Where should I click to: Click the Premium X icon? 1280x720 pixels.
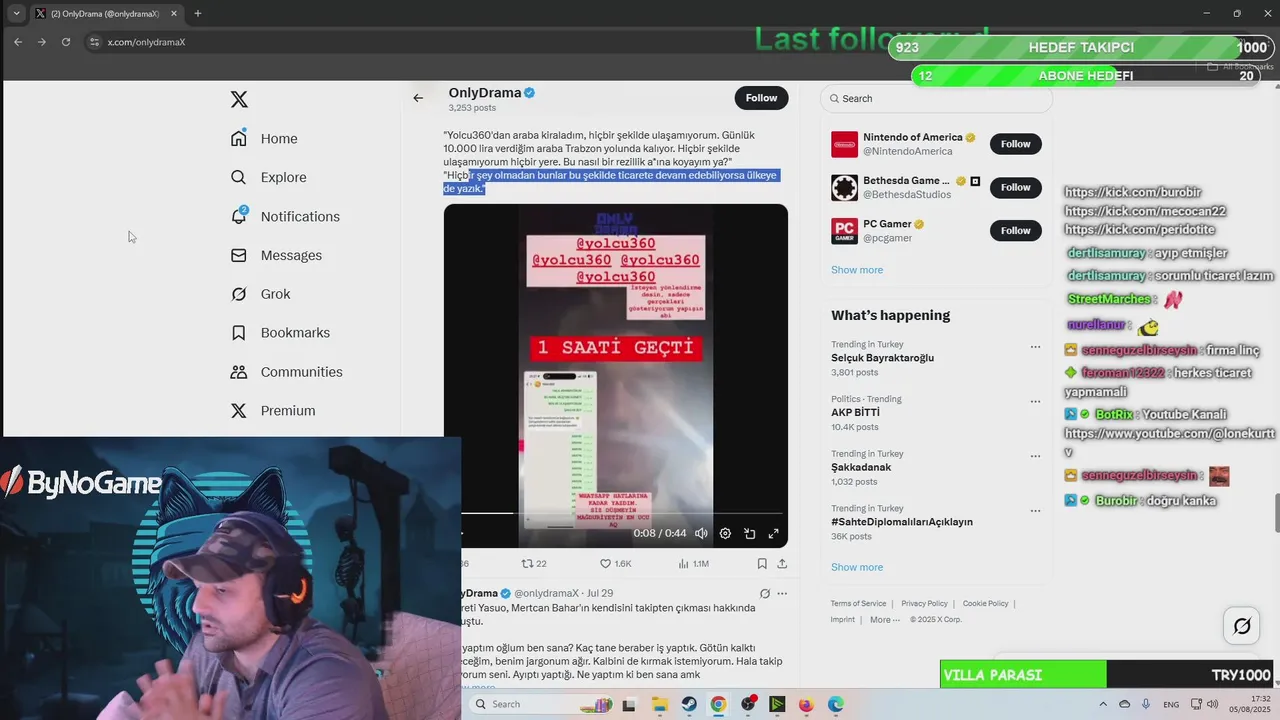click(x=238, y=411)
